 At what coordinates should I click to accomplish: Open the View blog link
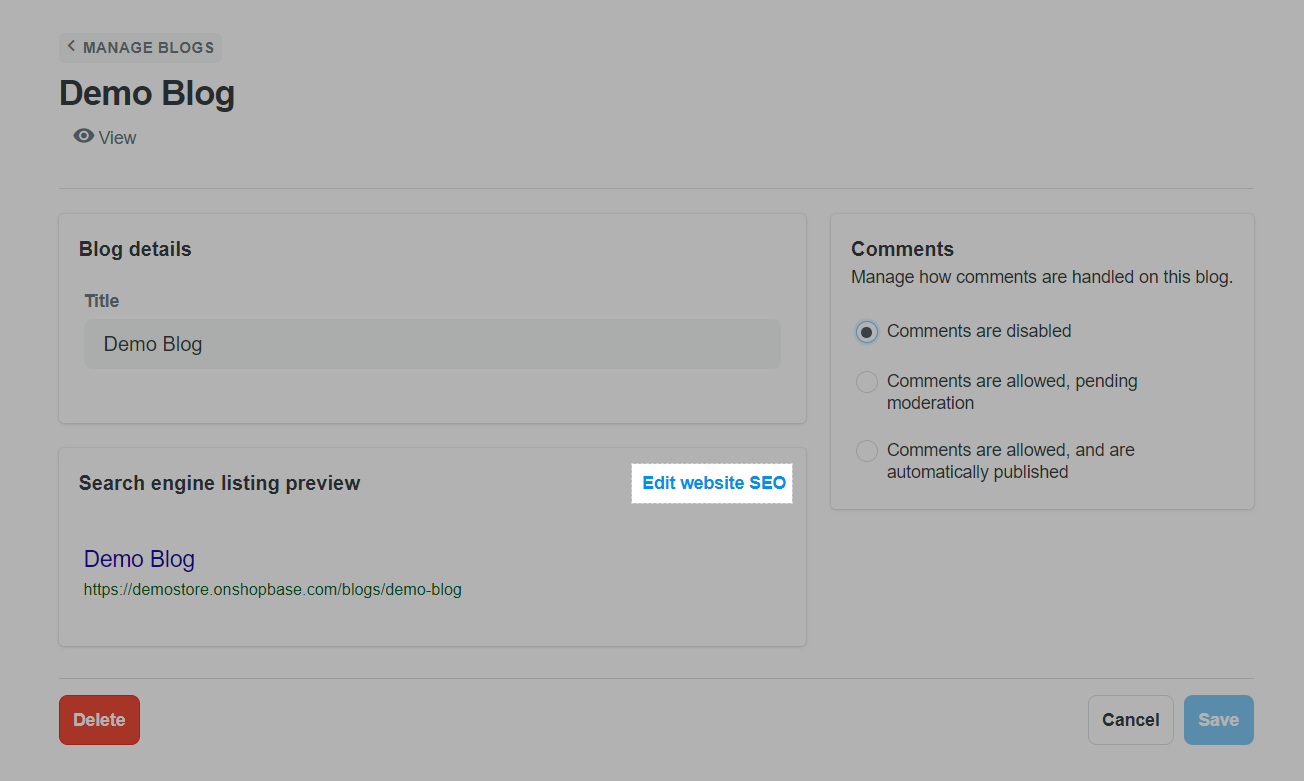[x=105, y=137]
